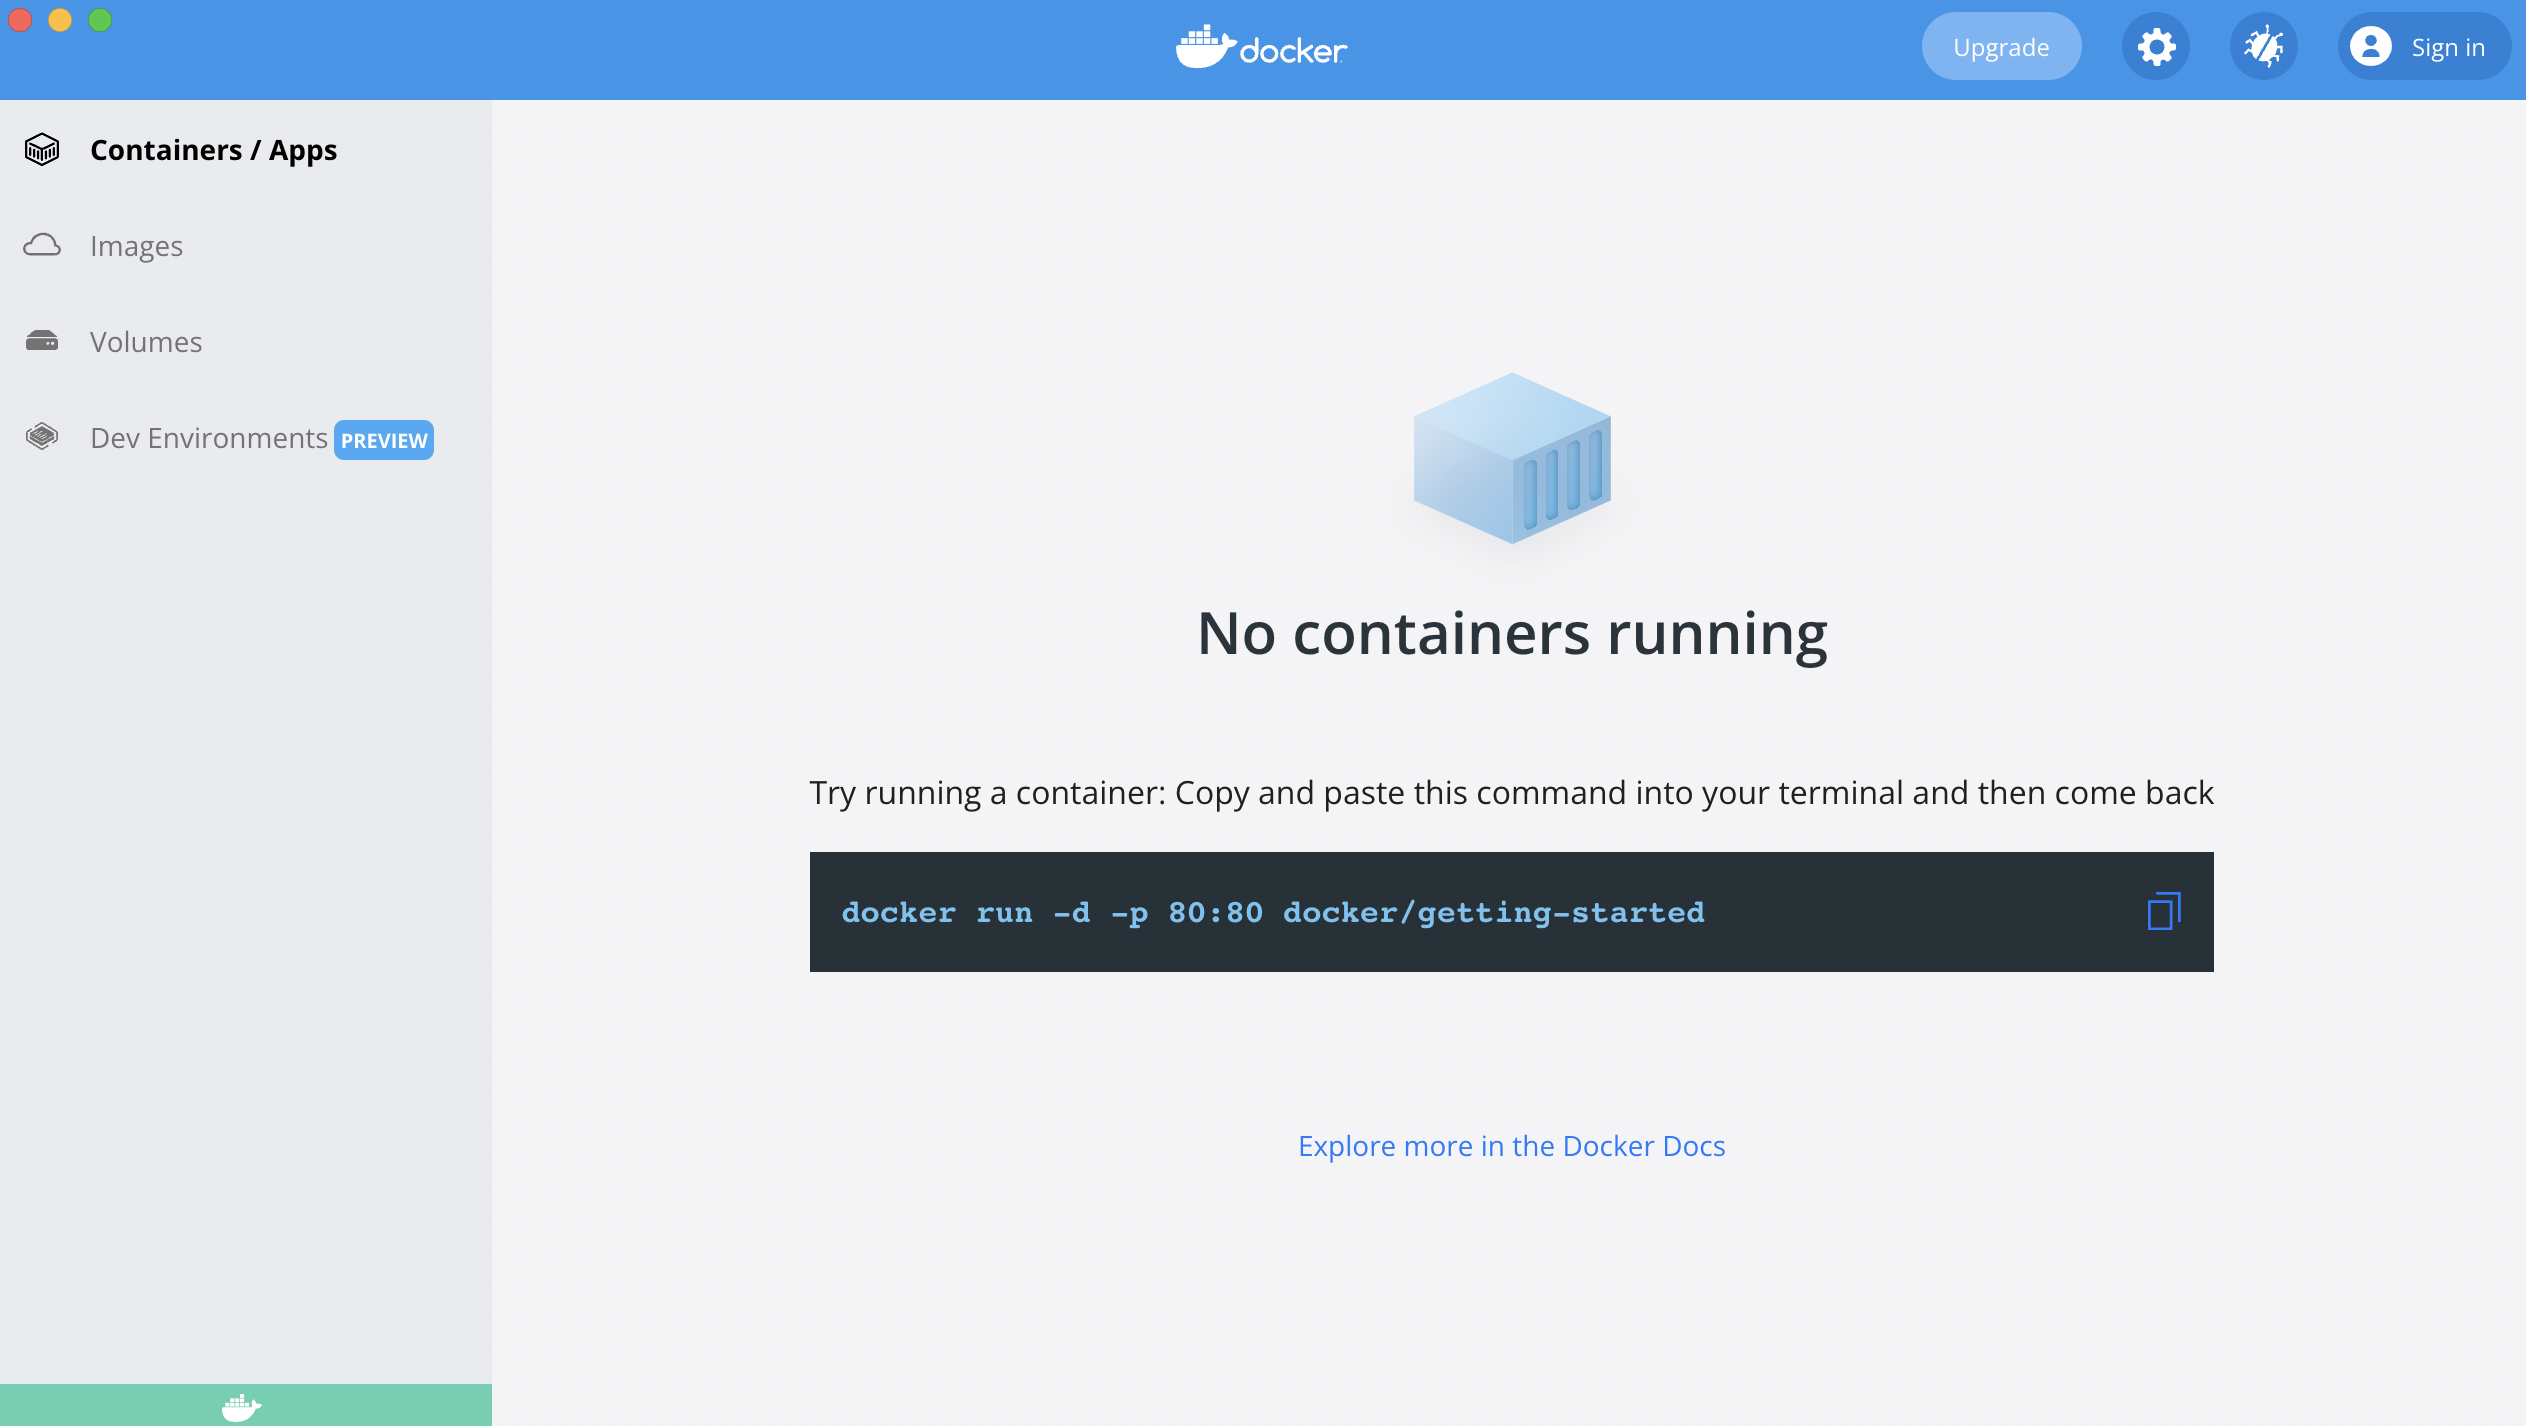Click the blue container cube illustration
The height and width of the screenshot is (1426, 2526).
(x=1511, y=459)
